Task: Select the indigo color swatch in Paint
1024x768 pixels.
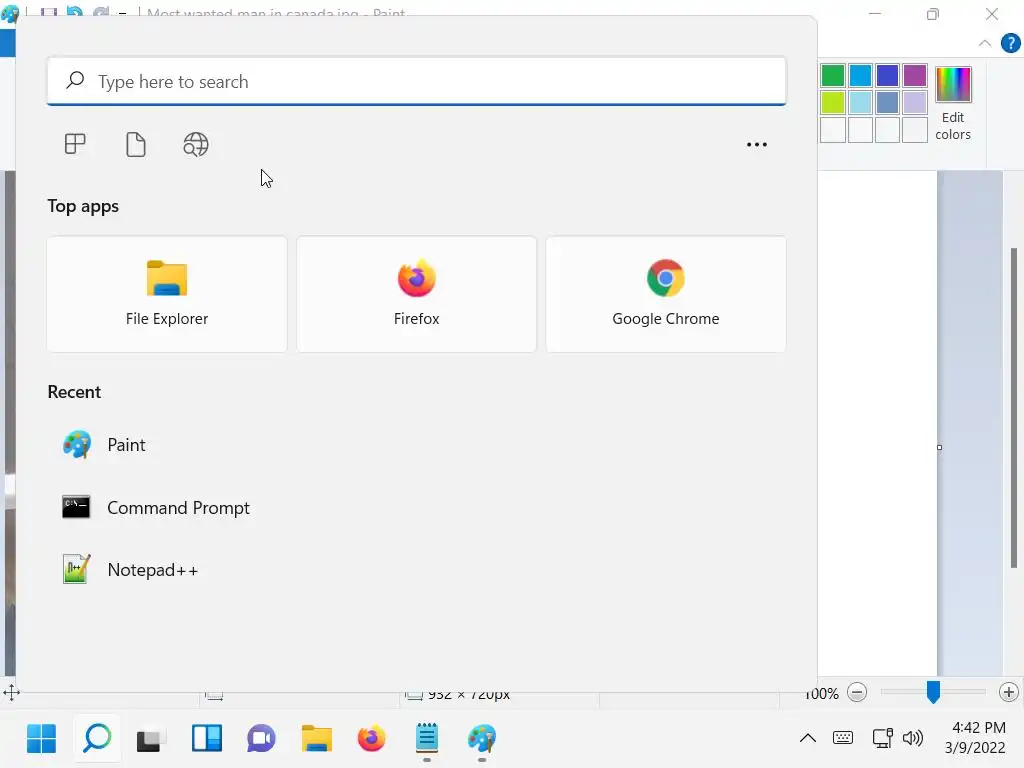Action: click(888, 76)
